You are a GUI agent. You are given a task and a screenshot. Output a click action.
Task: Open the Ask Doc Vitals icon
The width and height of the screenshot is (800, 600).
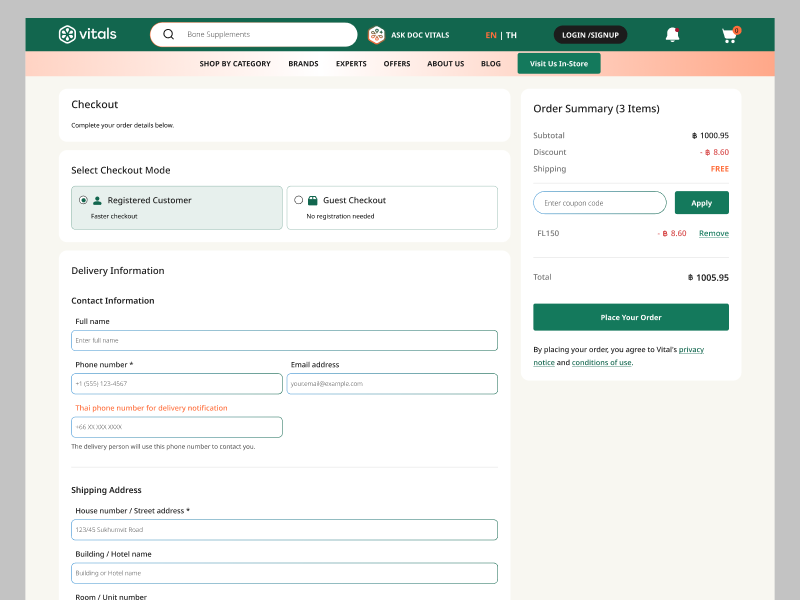pyautogui.click(x=377, y=35)
